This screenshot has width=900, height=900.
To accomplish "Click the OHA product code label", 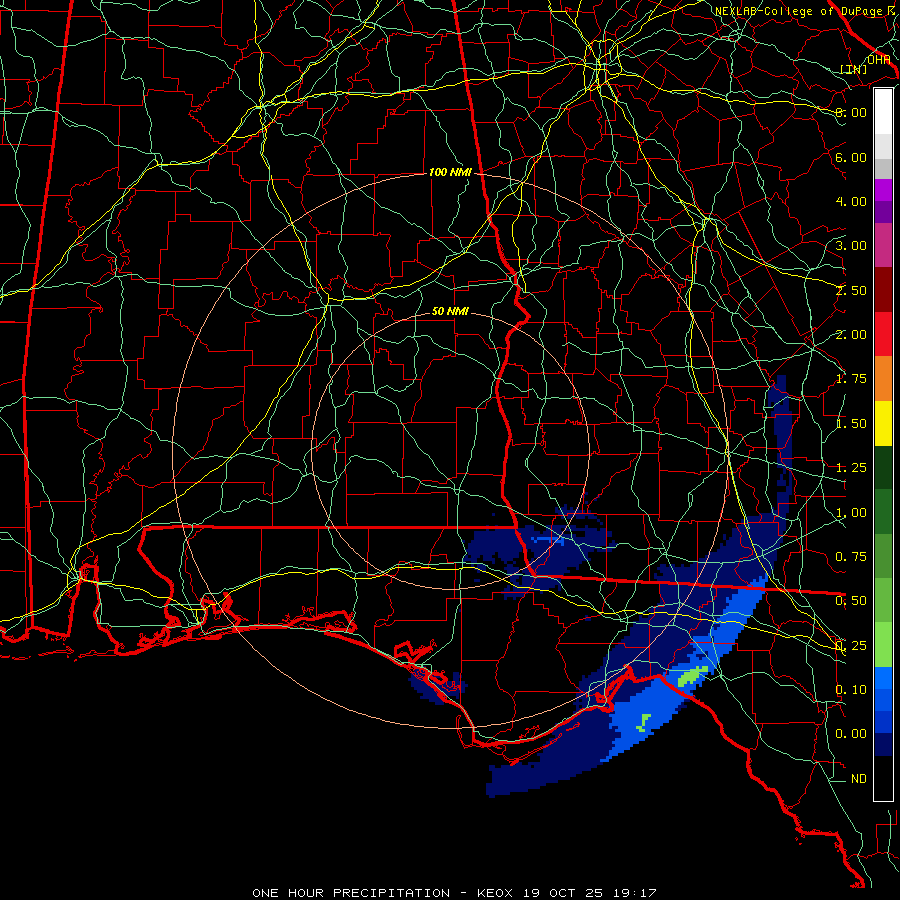I will tap(878, 59).
